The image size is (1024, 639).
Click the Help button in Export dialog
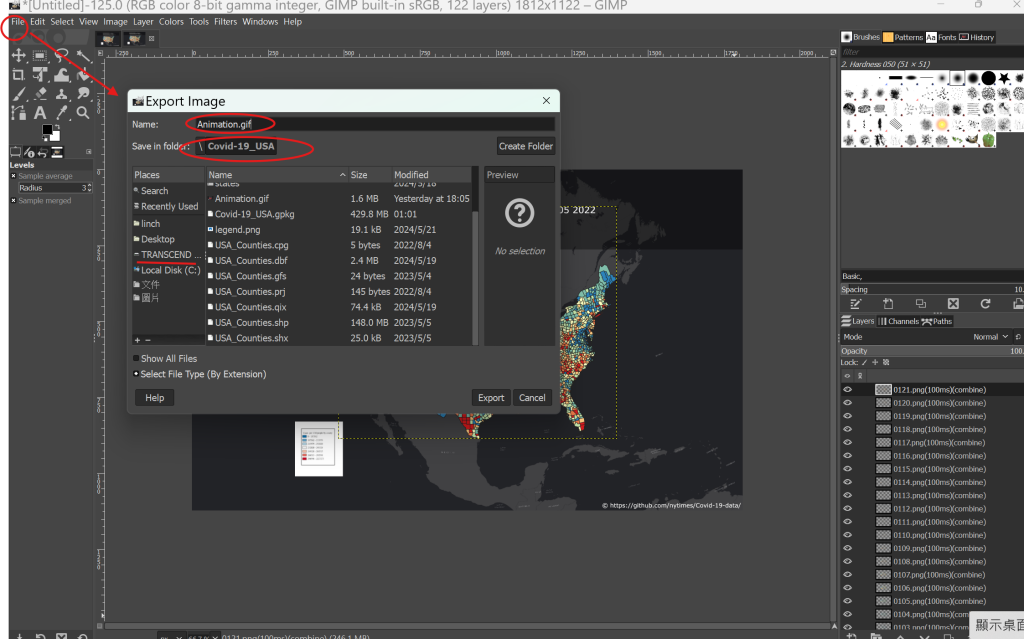click(x=154, y=397)
